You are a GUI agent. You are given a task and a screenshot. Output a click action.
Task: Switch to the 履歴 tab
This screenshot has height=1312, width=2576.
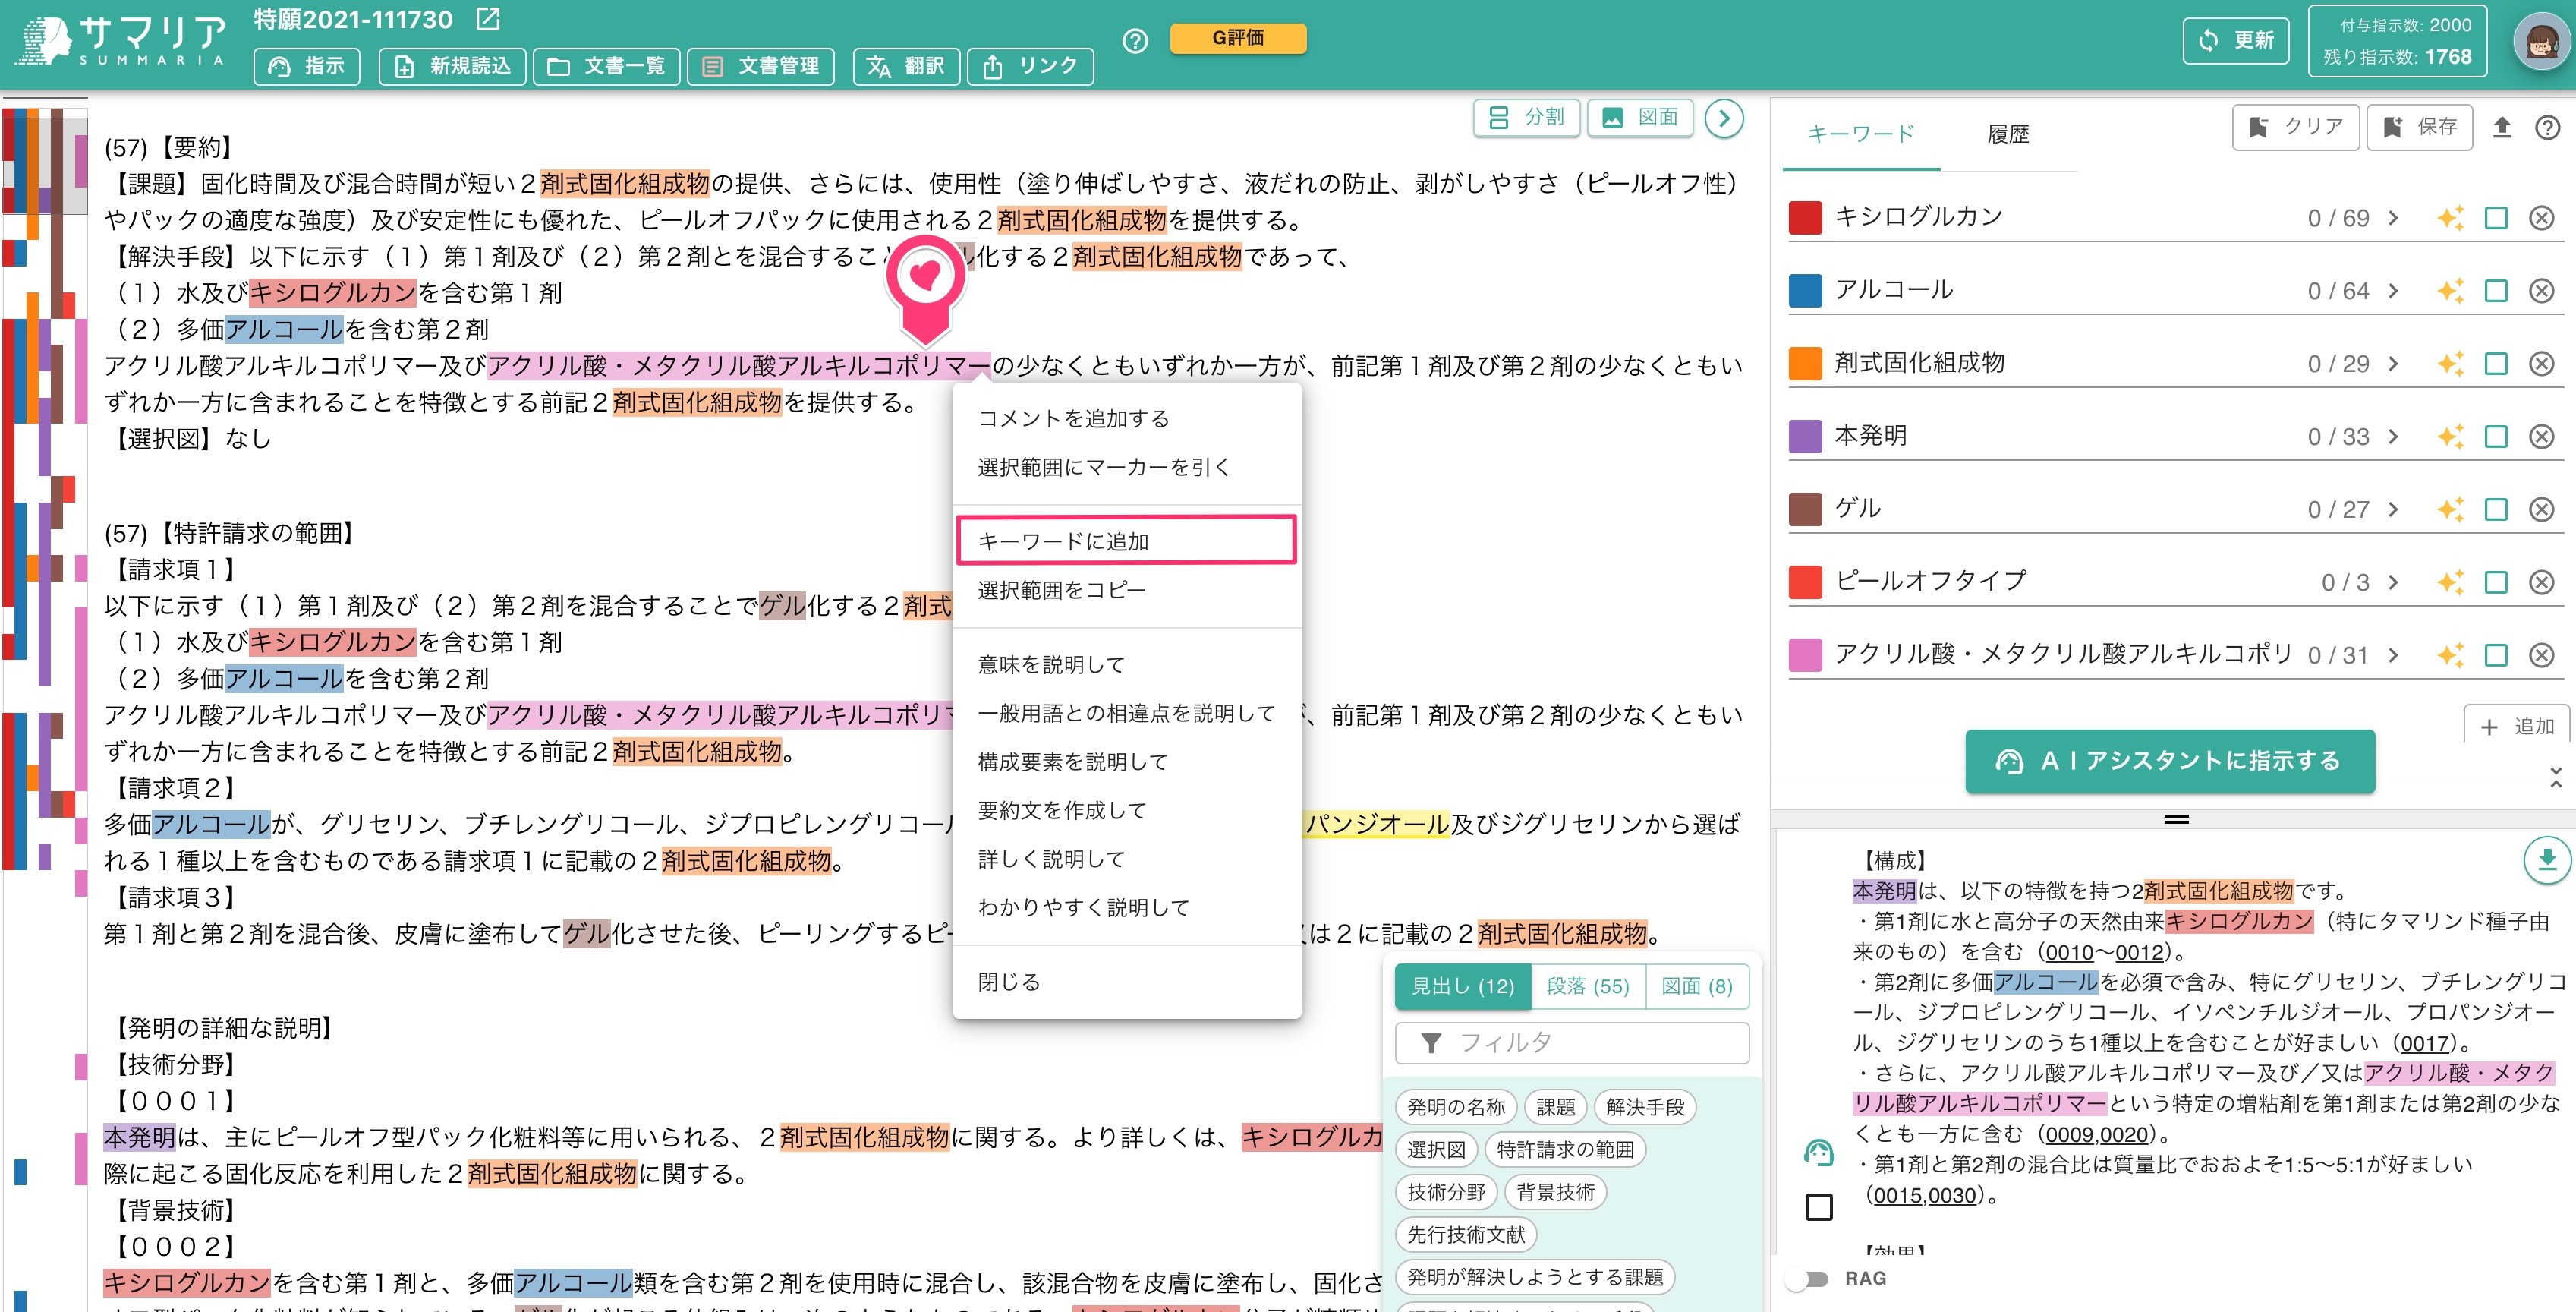2008,134
